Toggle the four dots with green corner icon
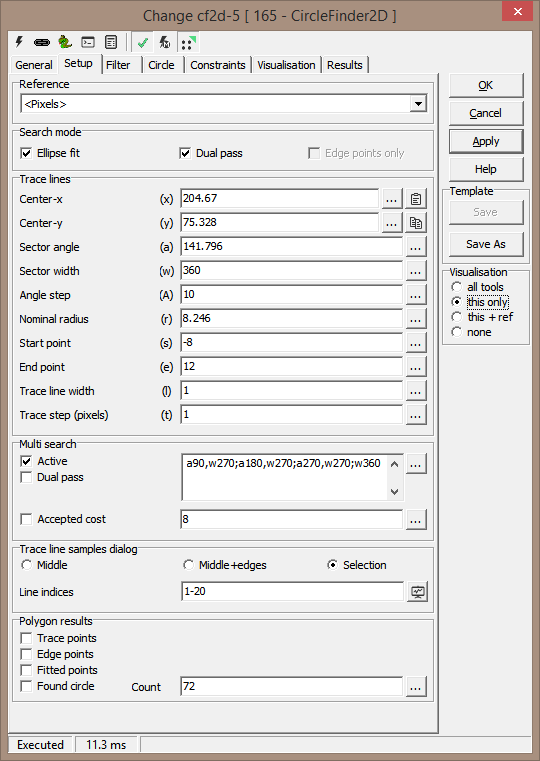Viewport: 540px width, 761px height. 188,43
